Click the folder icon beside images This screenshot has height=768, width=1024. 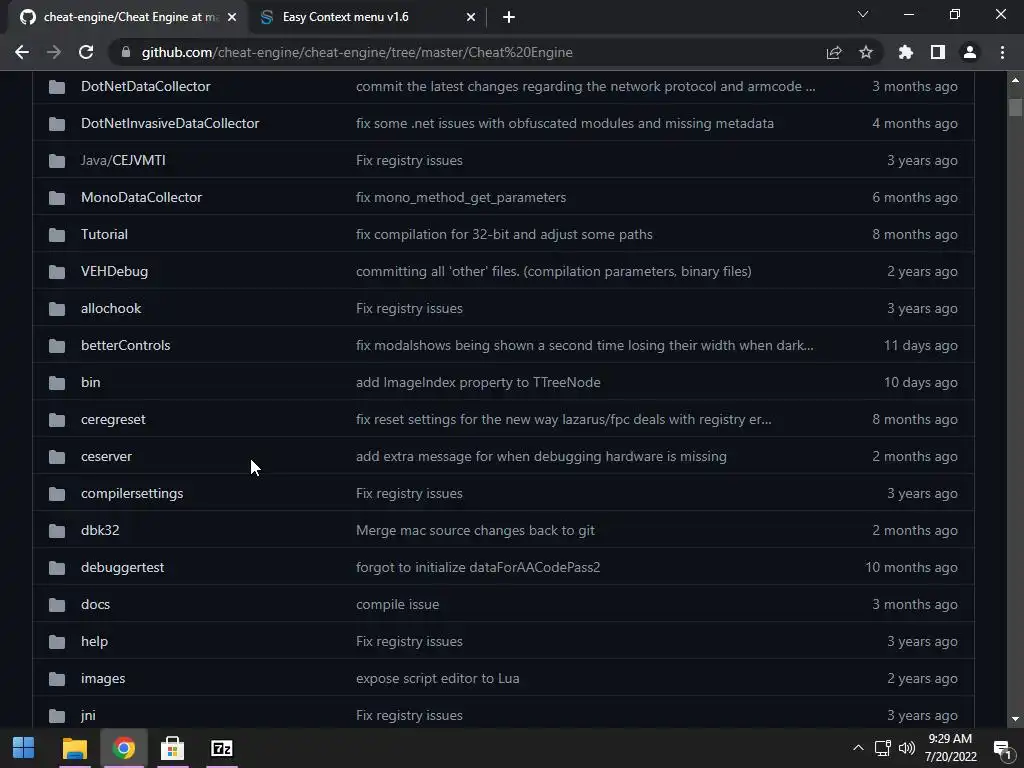point(57,679)
